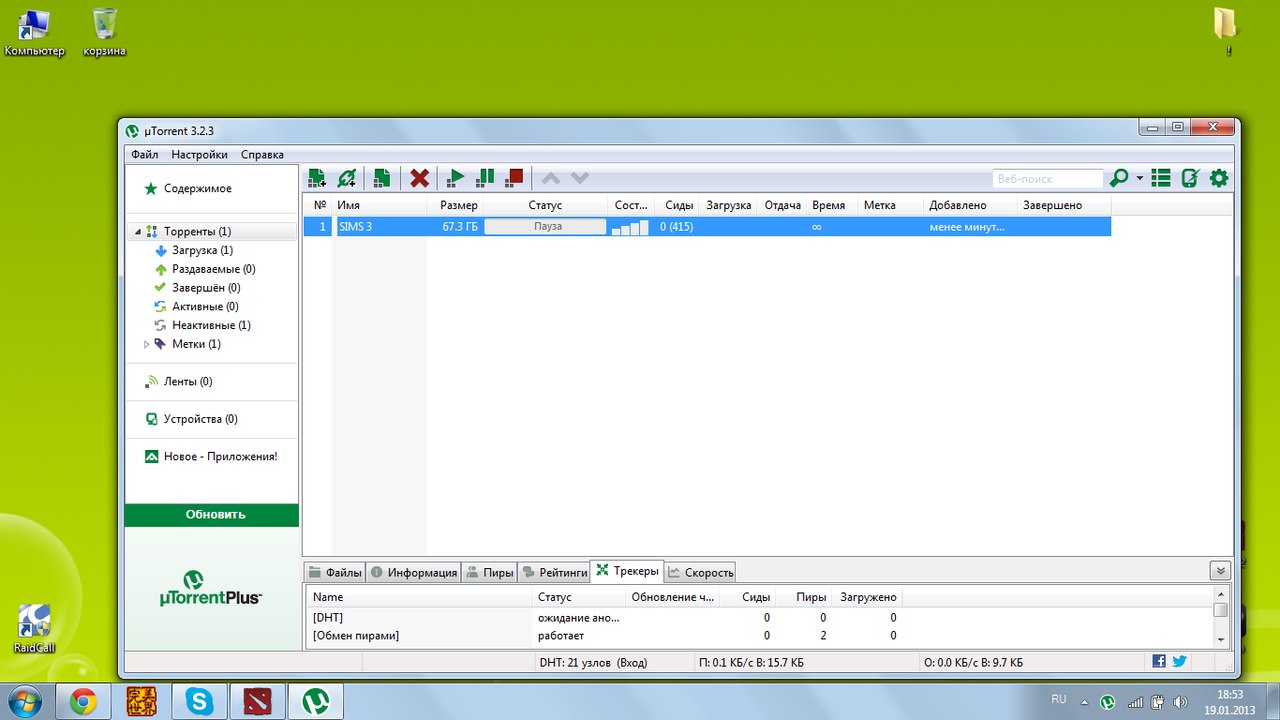Click the µTorrentPlus banner
The height and width of the screenshot is (720, 1280).
tap(212, 587)
